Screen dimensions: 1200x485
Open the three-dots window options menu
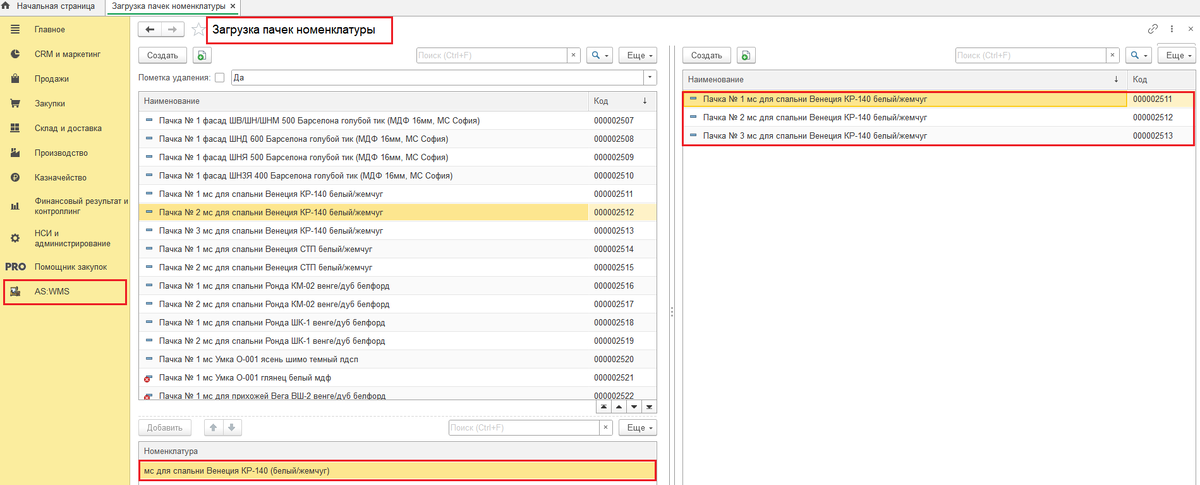(1171, 29)
